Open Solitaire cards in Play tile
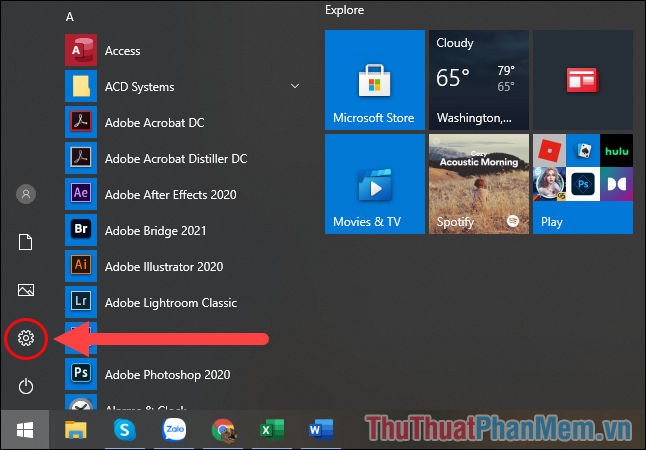This screenshot has height=450, width=646. pos(583,150)
